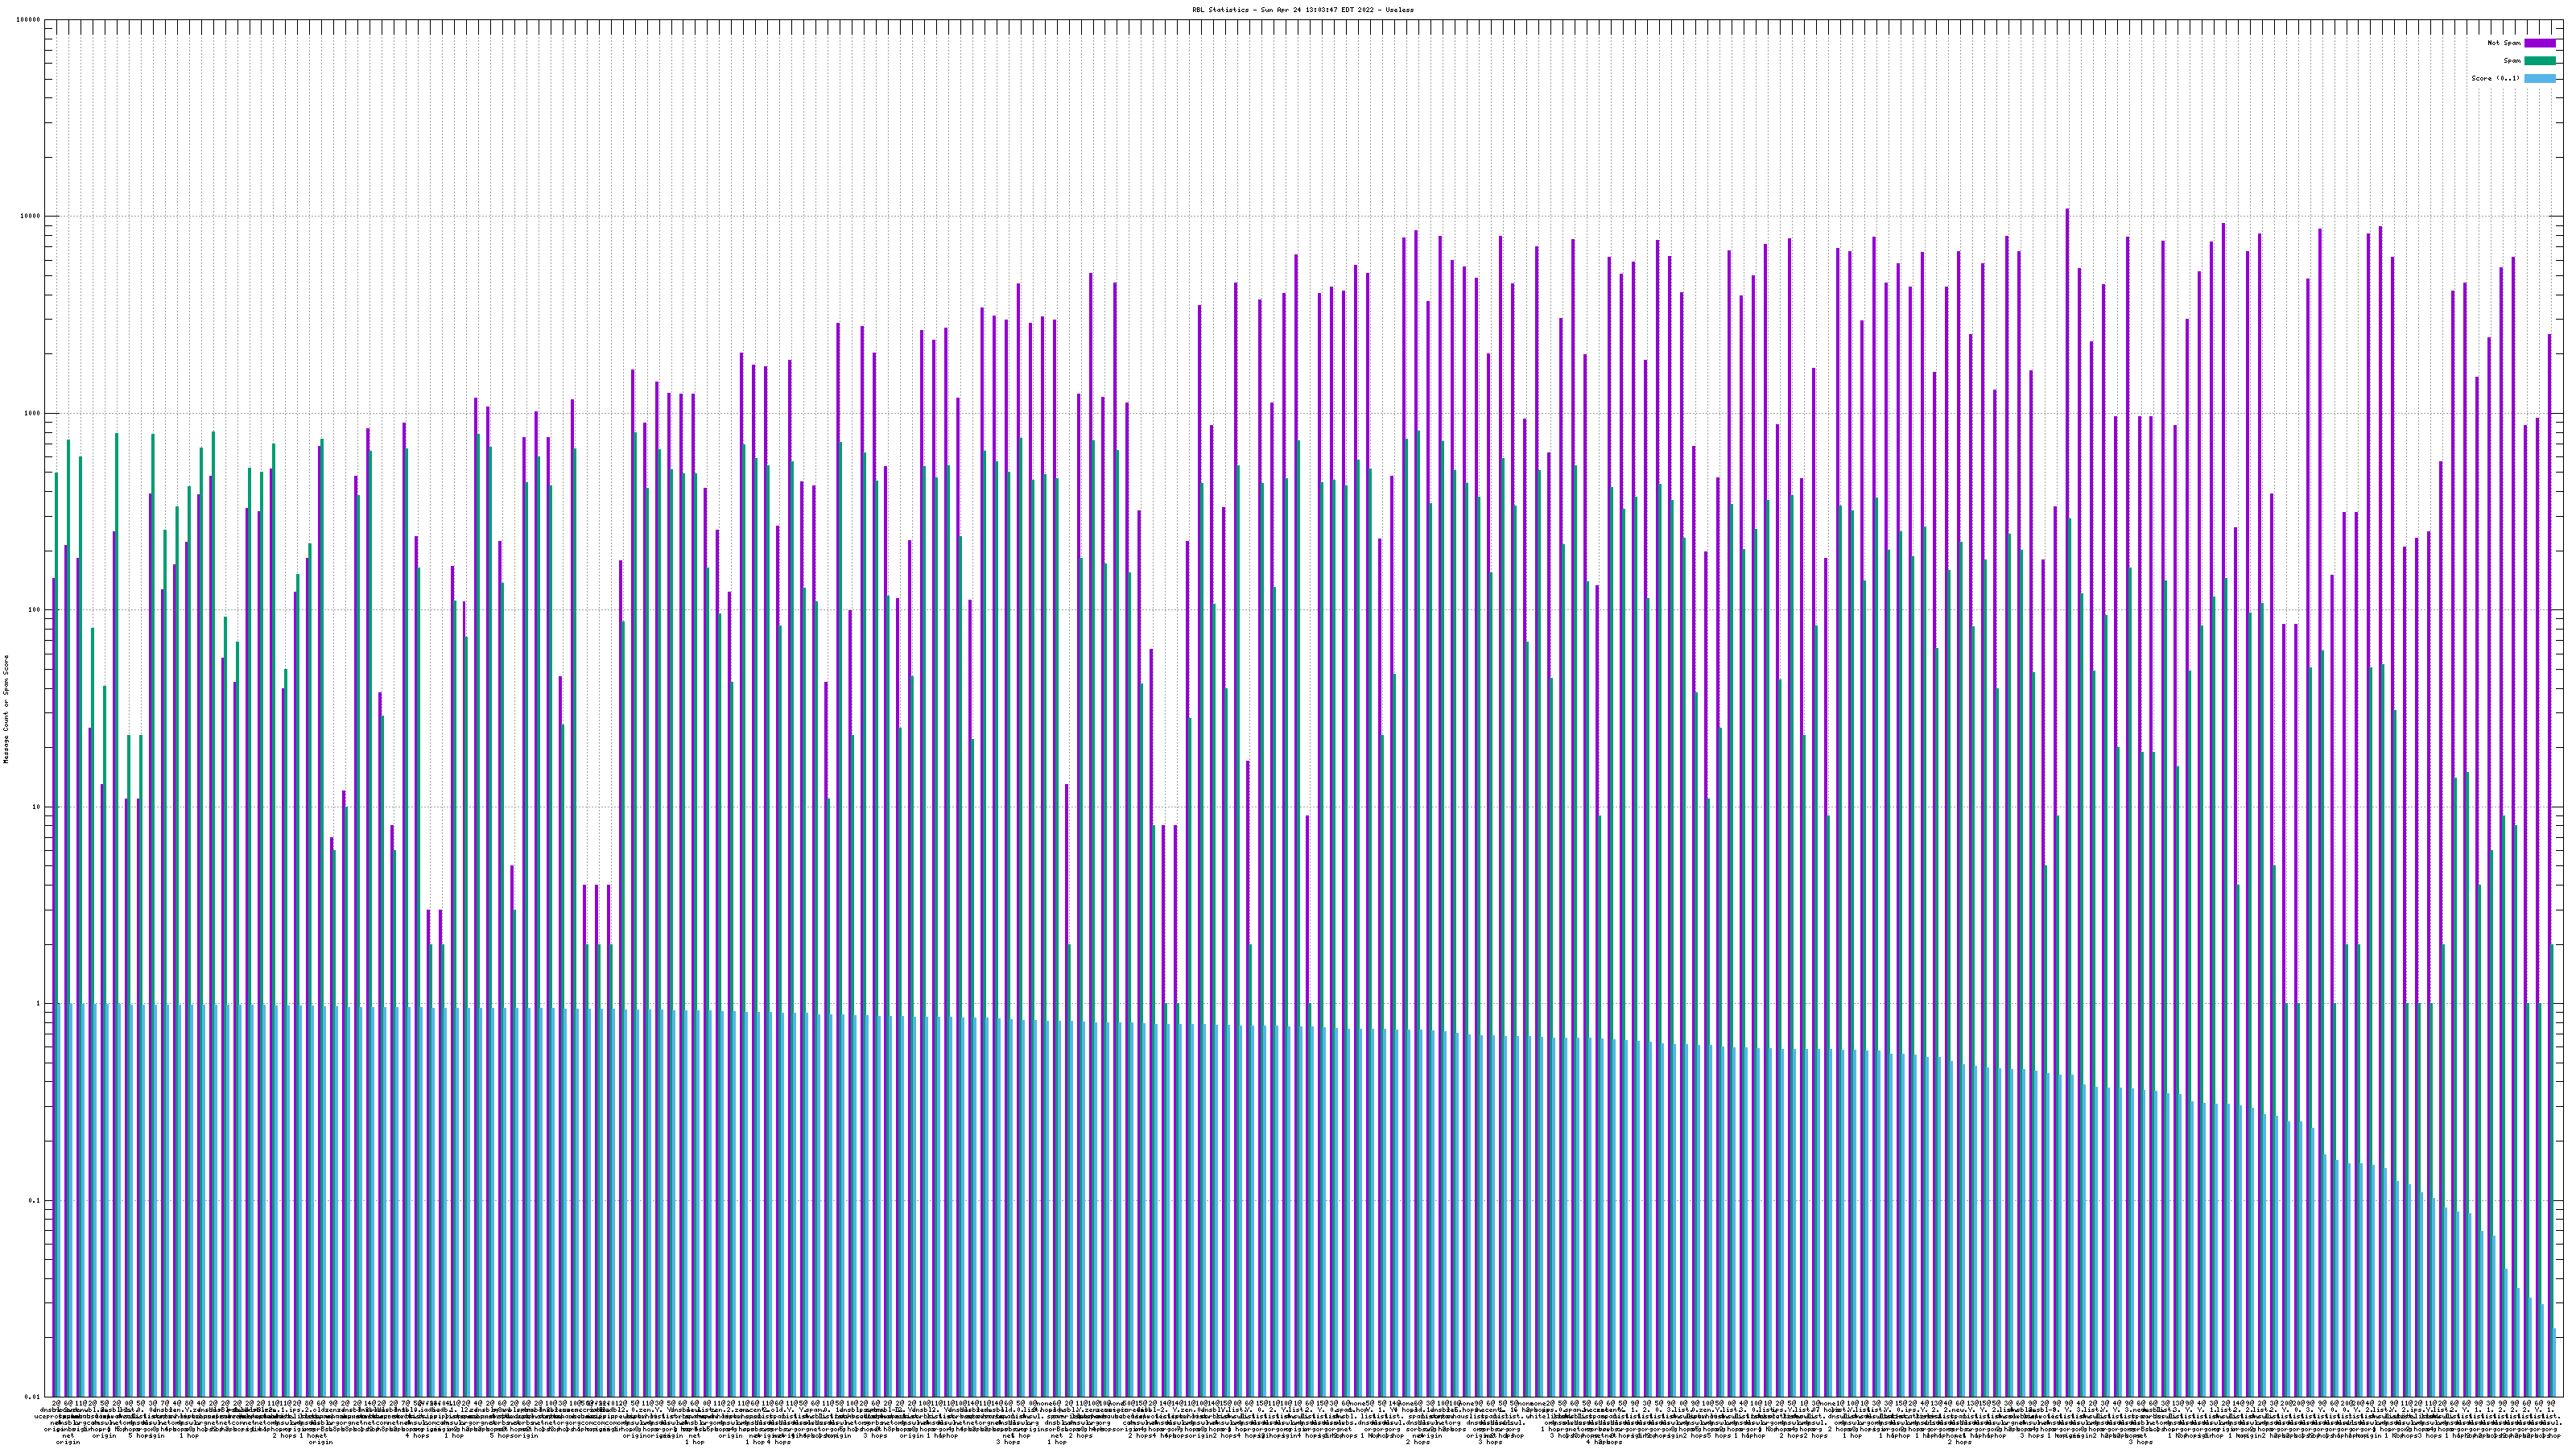Click the 10 y-axis tick label

pos(37,807)
